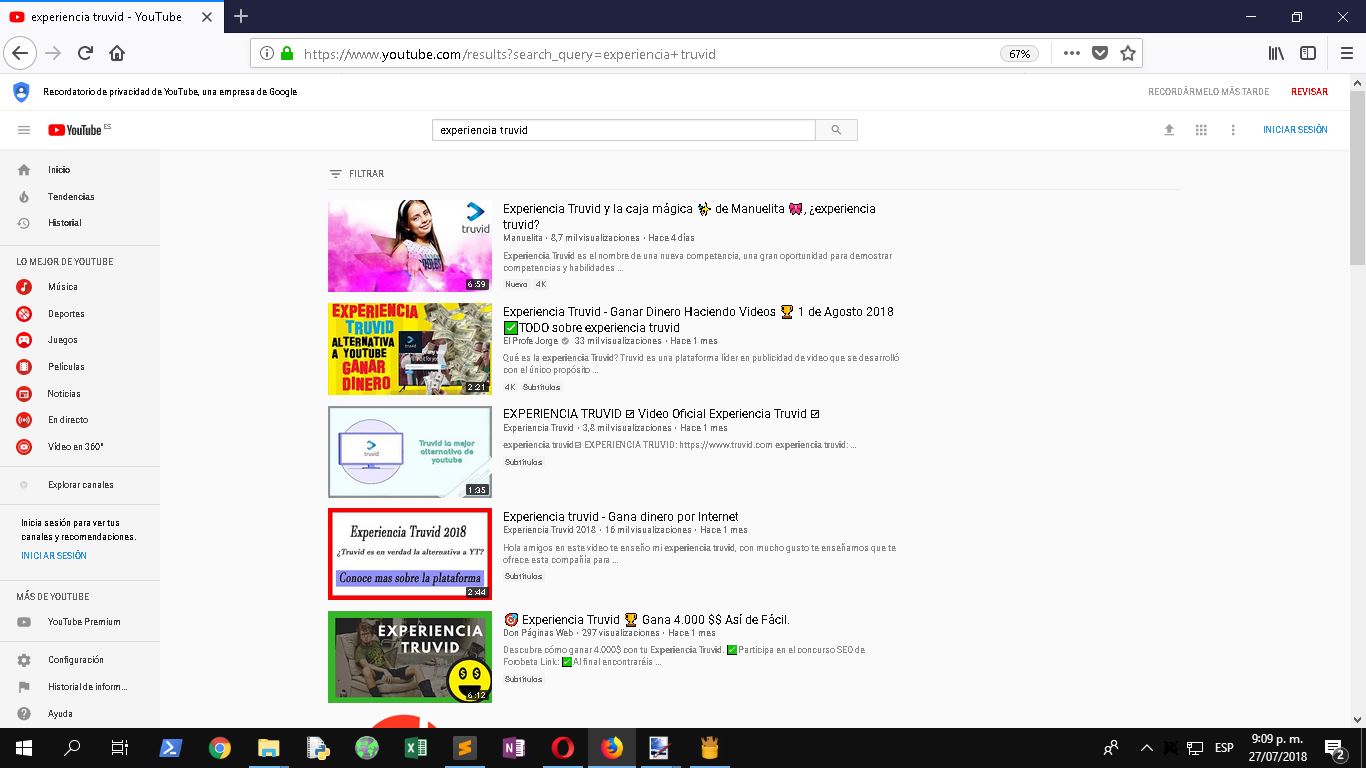This screenshot has width=1366, height=768.
Task: Click REVISAR on the privacy reminder
Action: 1309,92
